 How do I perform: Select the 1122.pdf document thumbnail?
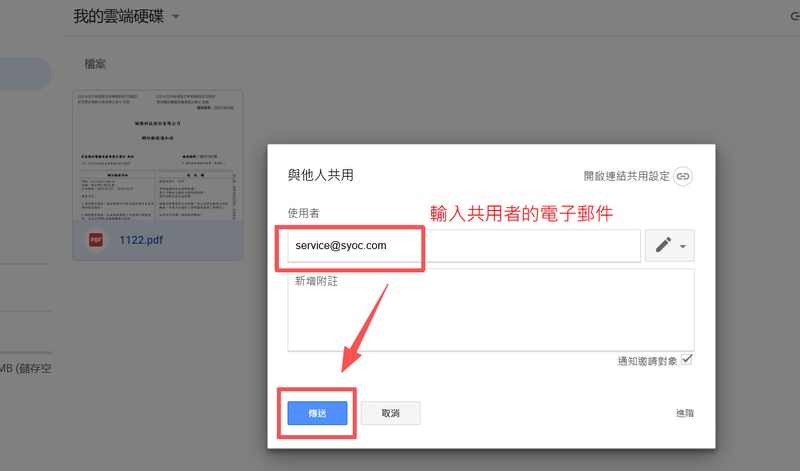[x=158, y=155]
